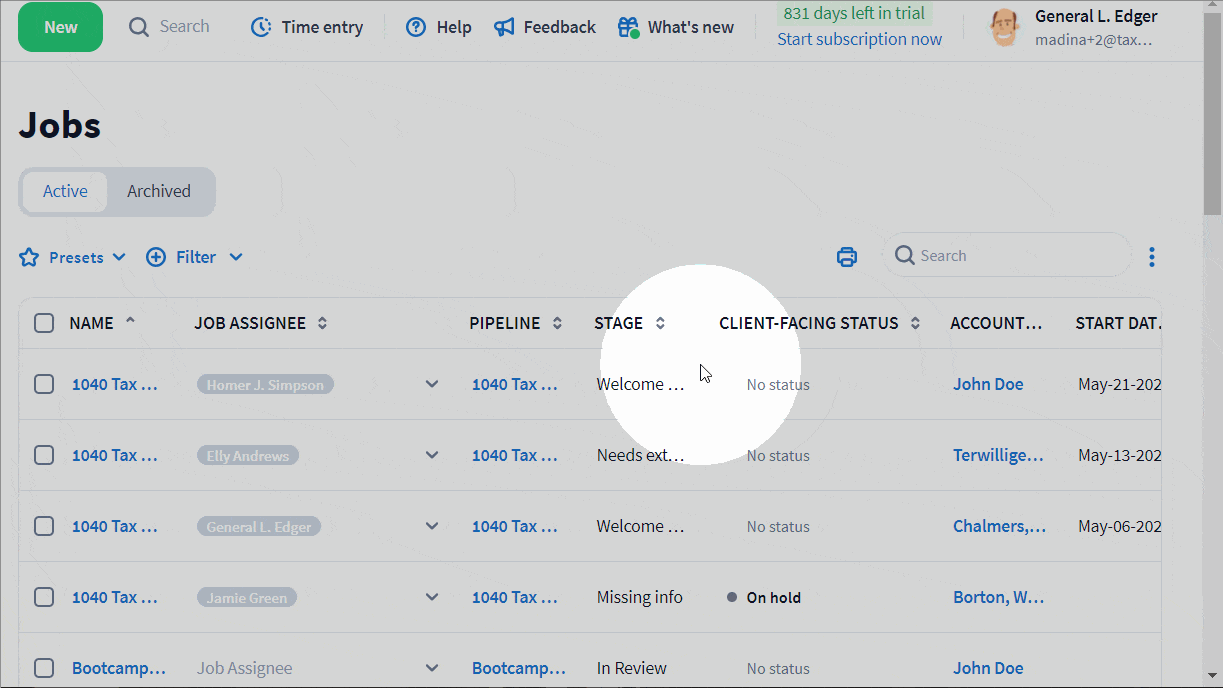Click the printer icon above the table
This screenshot has height=688, width=1223.
(847, 257)
